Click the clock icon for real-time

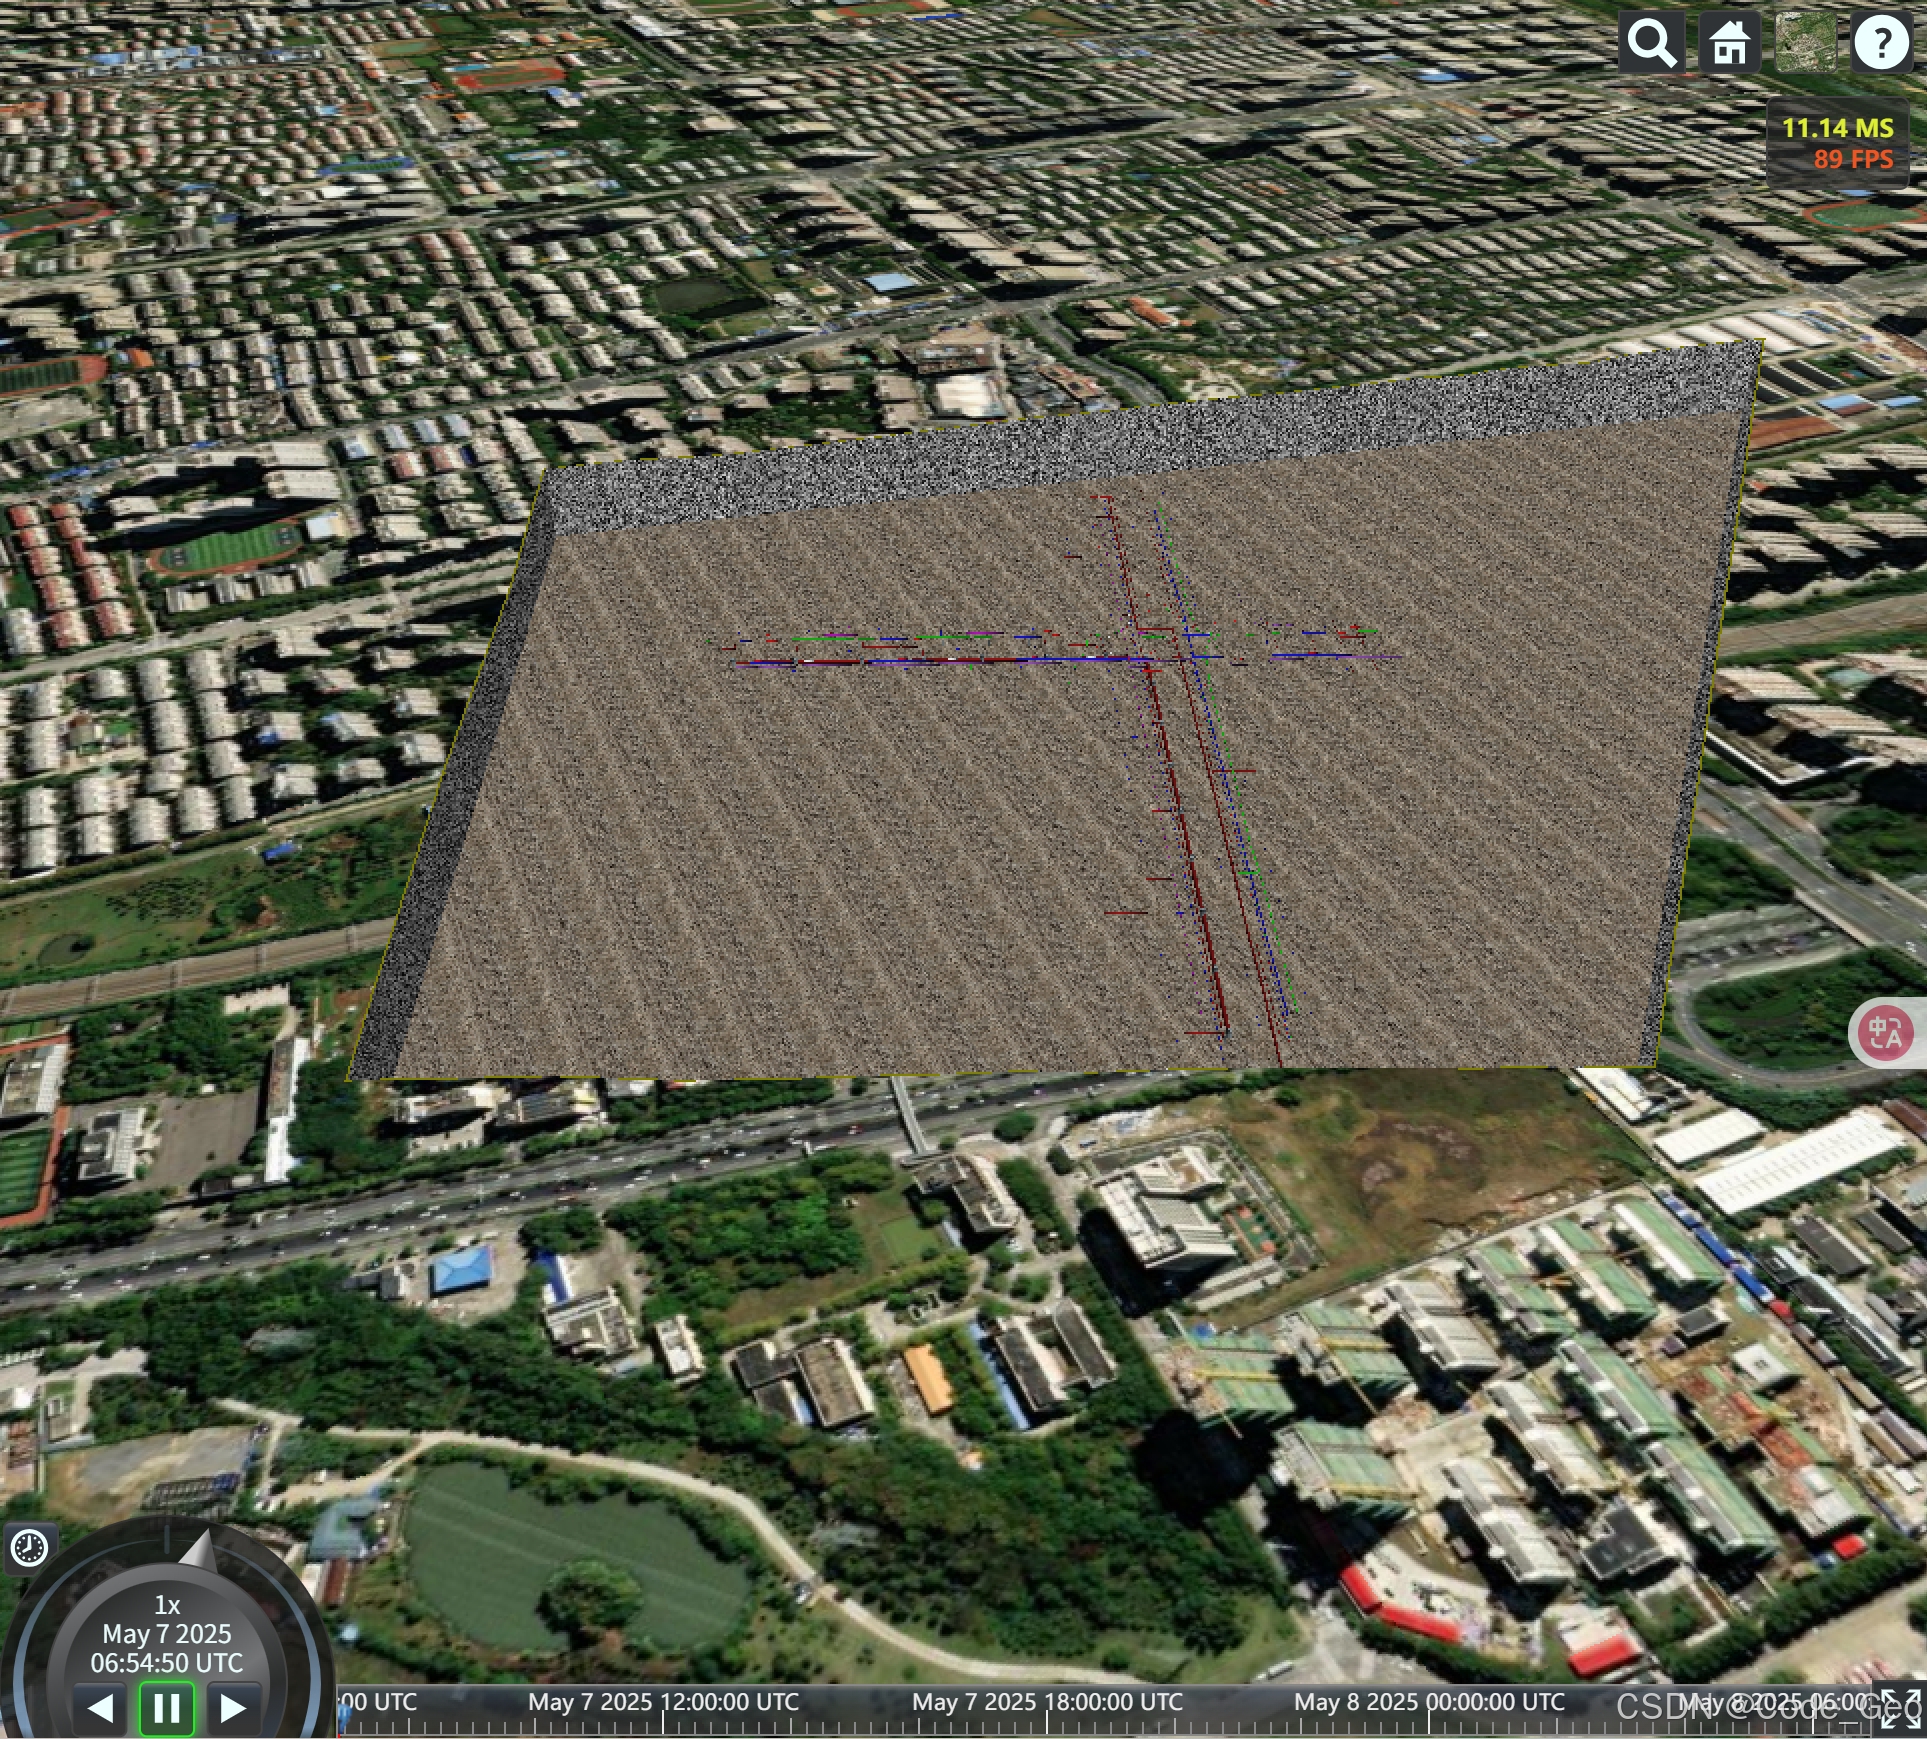click(x=29, y=1548)
